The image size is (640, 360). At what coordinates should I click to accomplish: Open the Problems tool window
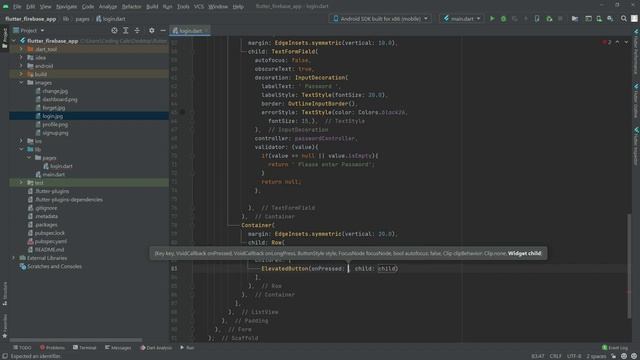point(52,348)
